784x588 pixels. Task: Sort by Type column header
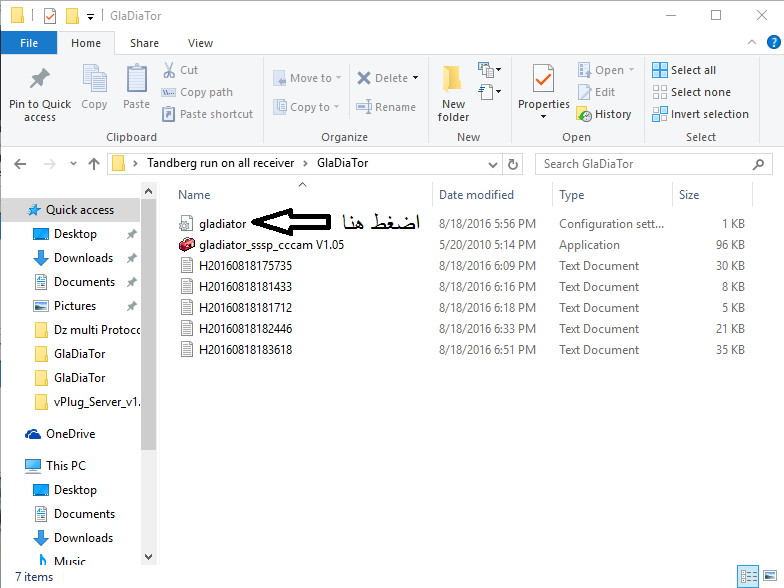point(571,195)
